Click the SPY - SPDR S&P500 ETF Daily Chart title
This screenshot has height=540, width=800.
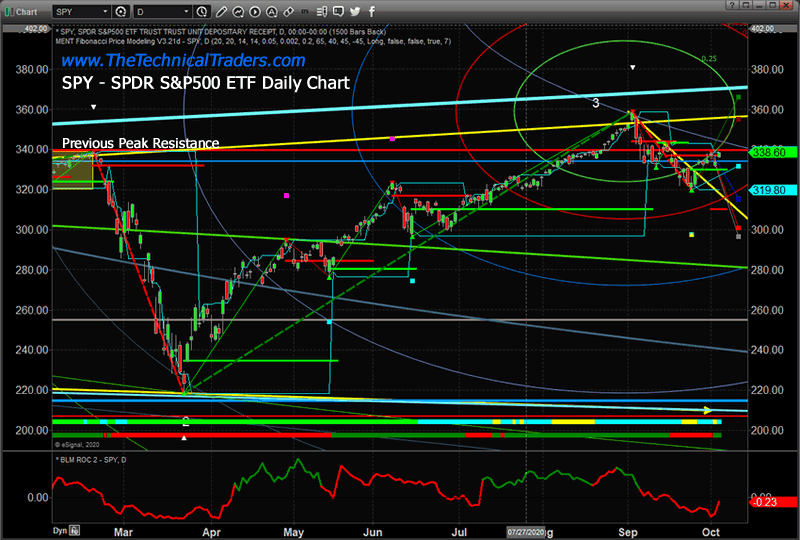point(206,83)
